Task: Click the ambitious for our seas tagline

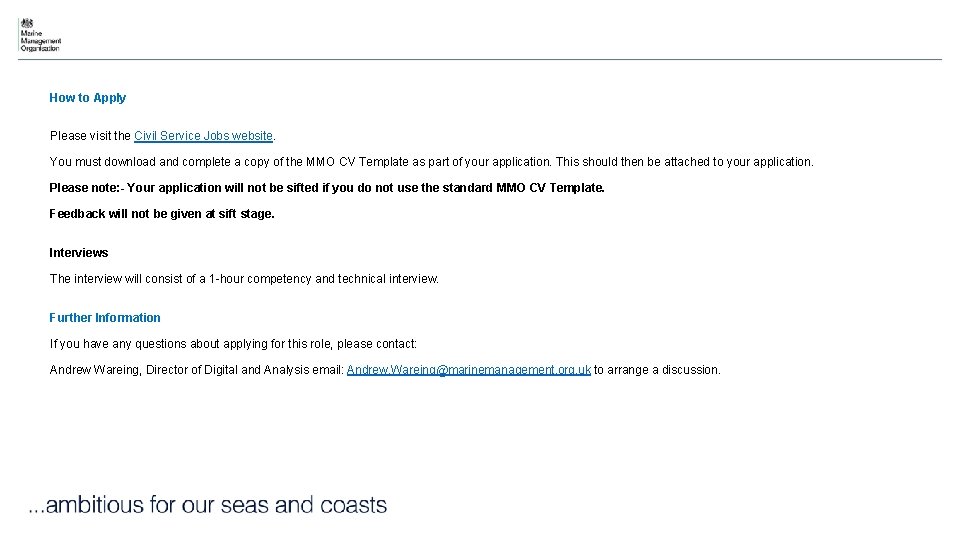Action: [208, 505]
